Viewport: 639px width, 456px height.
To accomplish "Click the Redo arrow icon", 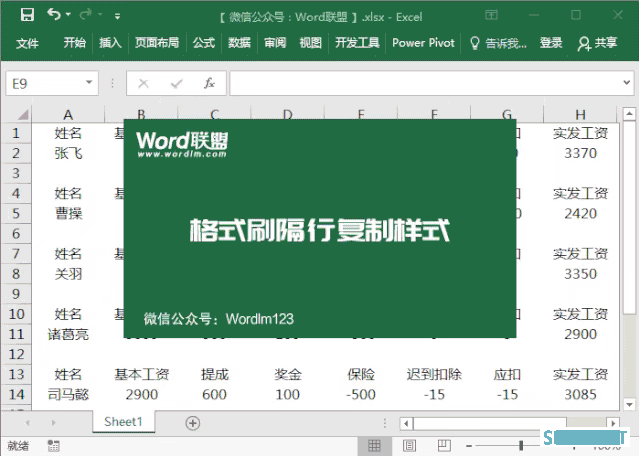I will 86,15.
